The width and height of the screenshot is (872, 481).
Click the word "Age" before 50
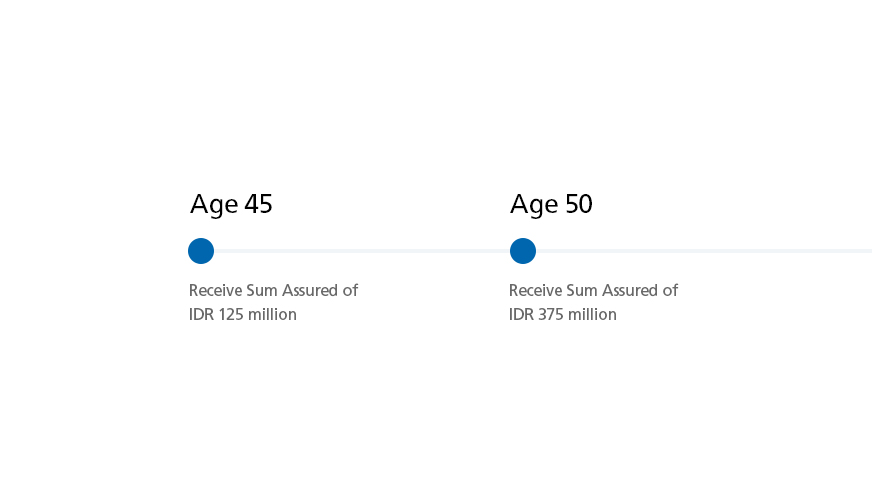(534, 205)
